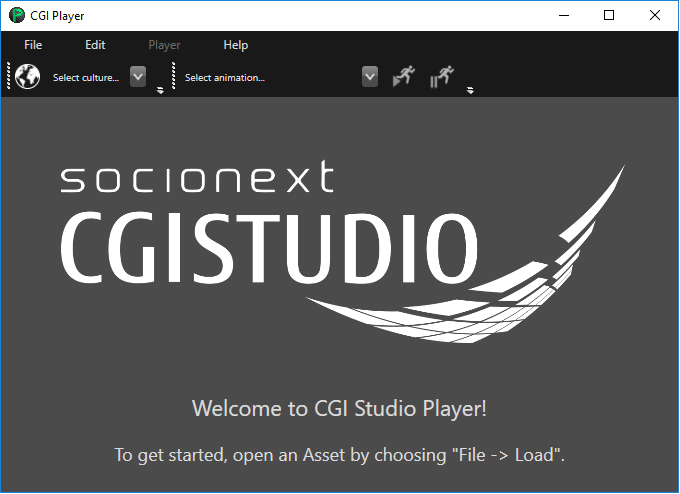Open the Edit menu
Viewport: 680px width, 494px height.
coord(95,45)
